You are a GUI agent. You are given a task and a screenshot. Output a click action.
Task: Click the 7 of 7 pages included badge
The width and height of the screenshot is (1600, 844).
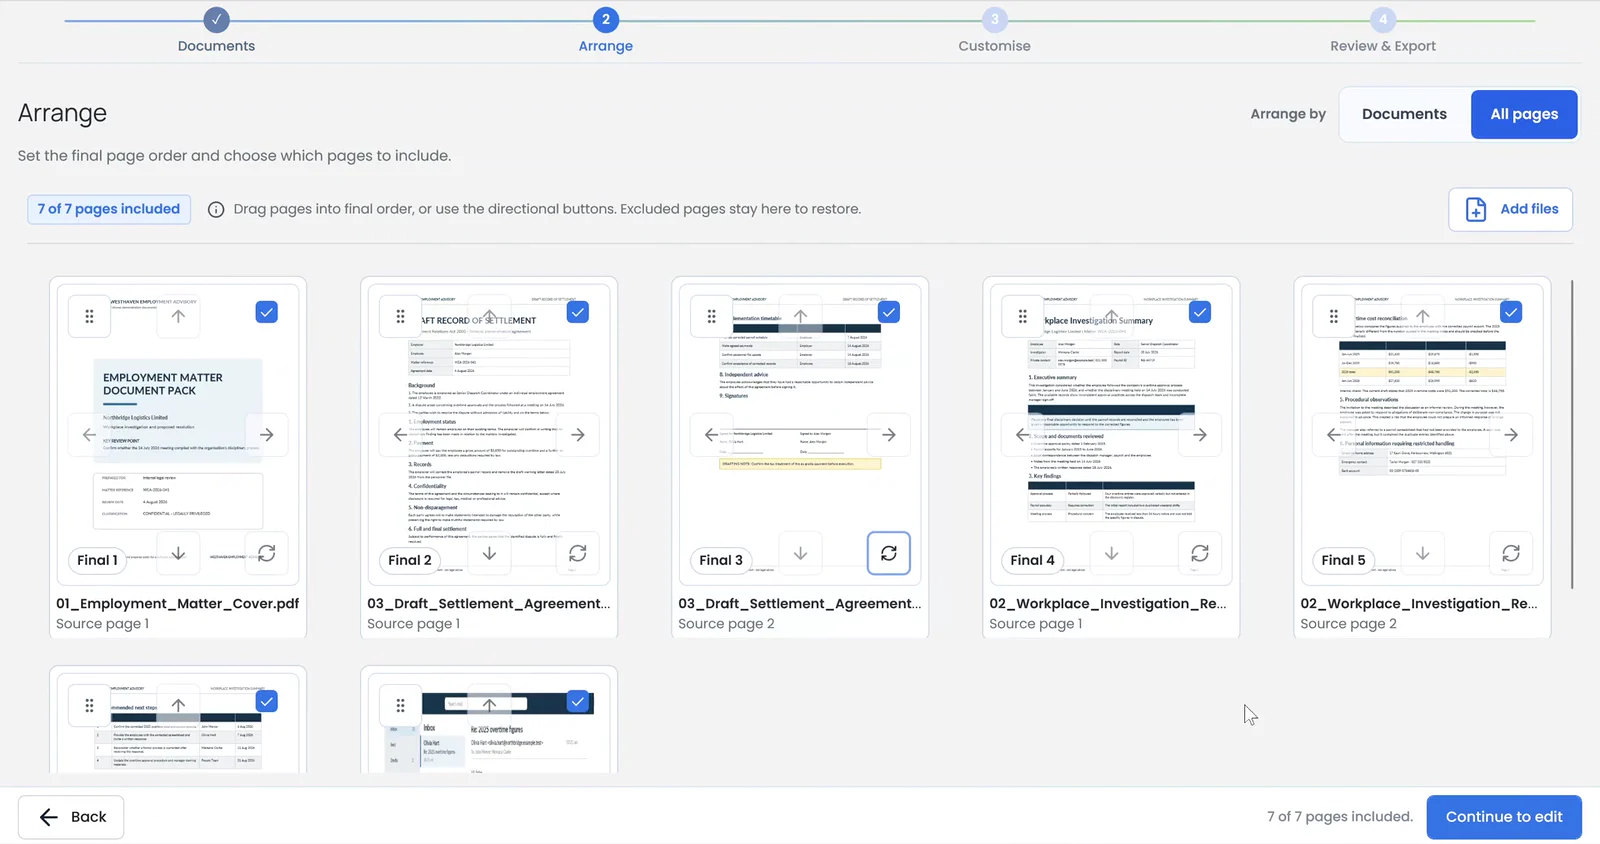point(109,209)
